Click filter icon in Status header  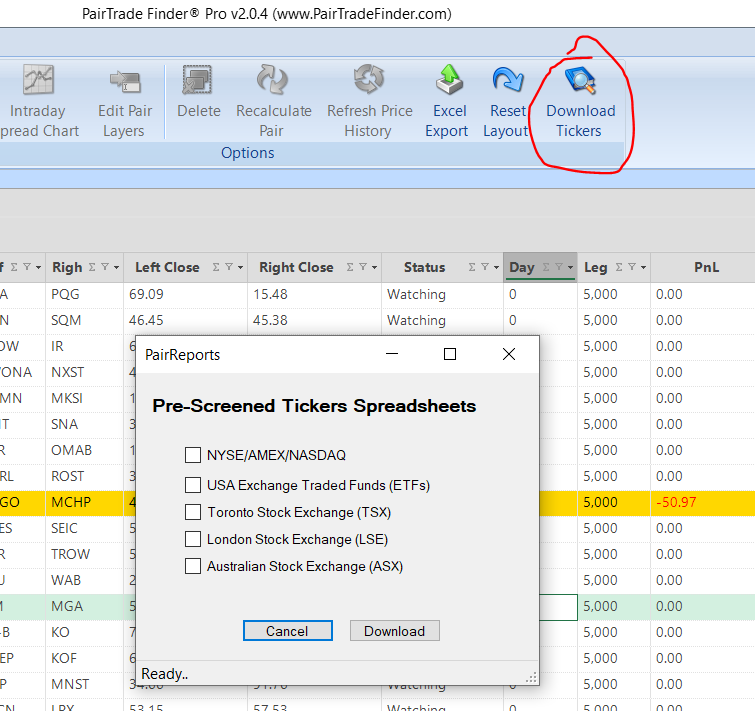(x=485, y=267)
